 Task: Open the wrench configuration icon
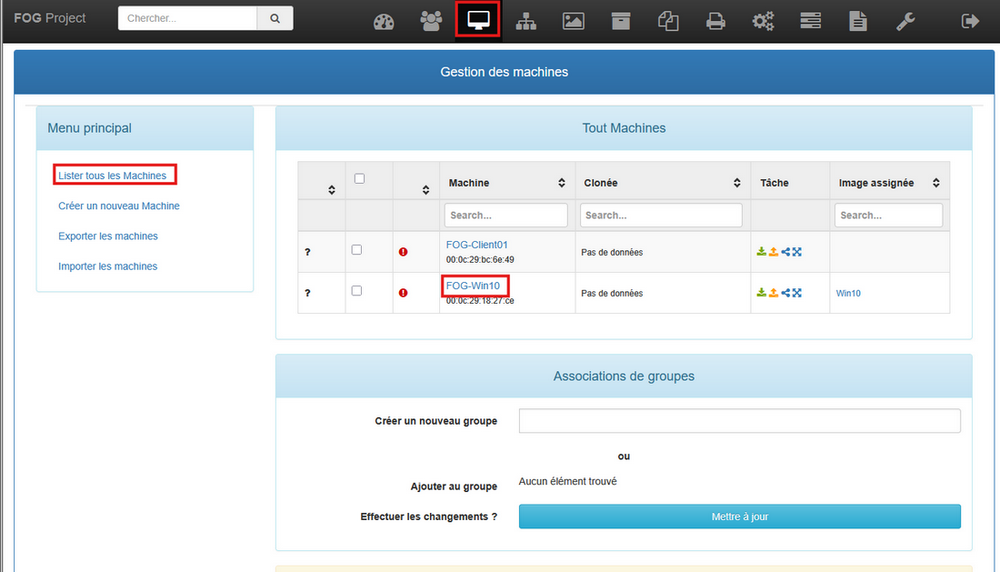point(906,21)
